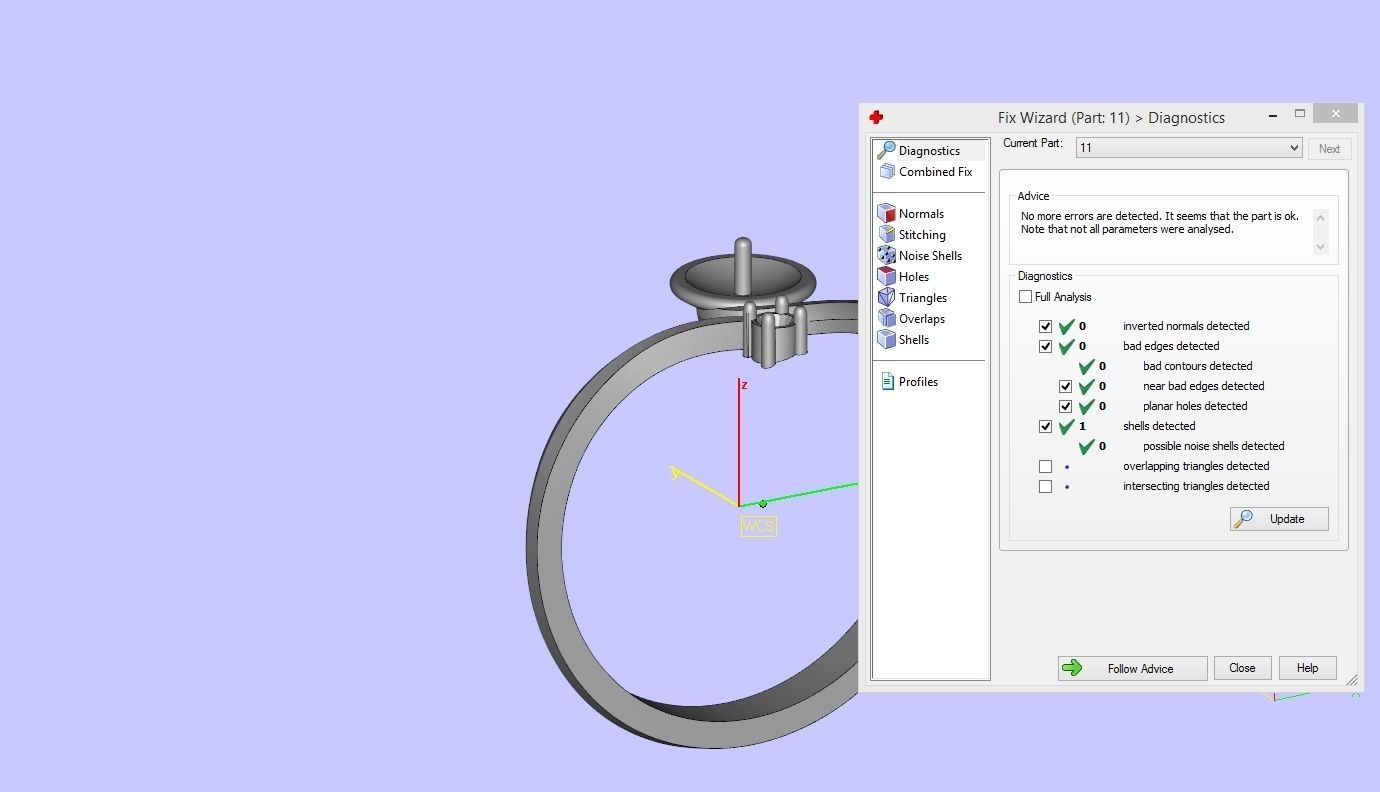Open the Normals page label

point(921,213)
